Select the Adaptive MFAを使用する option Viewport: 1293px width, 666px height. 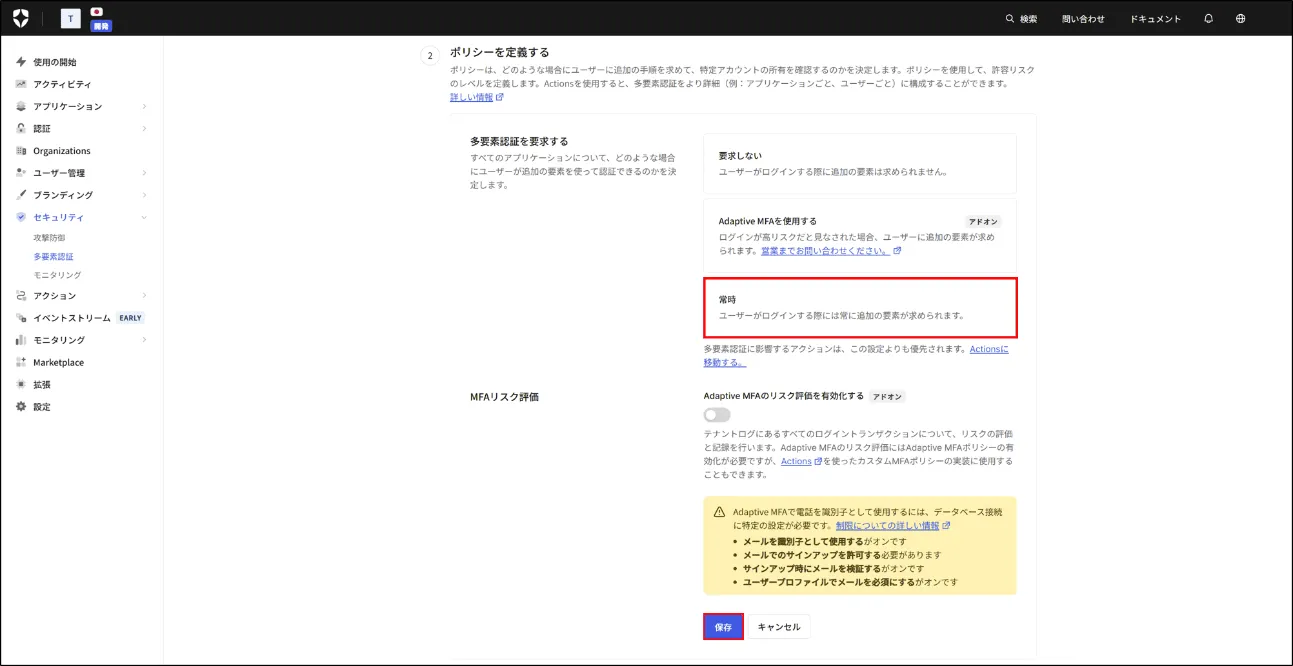tap(859, 236)
